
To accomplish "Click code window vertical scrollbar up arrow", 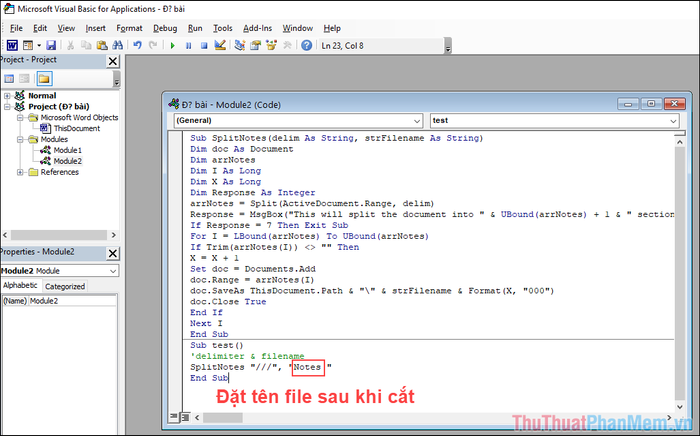I will pos(679,142).
